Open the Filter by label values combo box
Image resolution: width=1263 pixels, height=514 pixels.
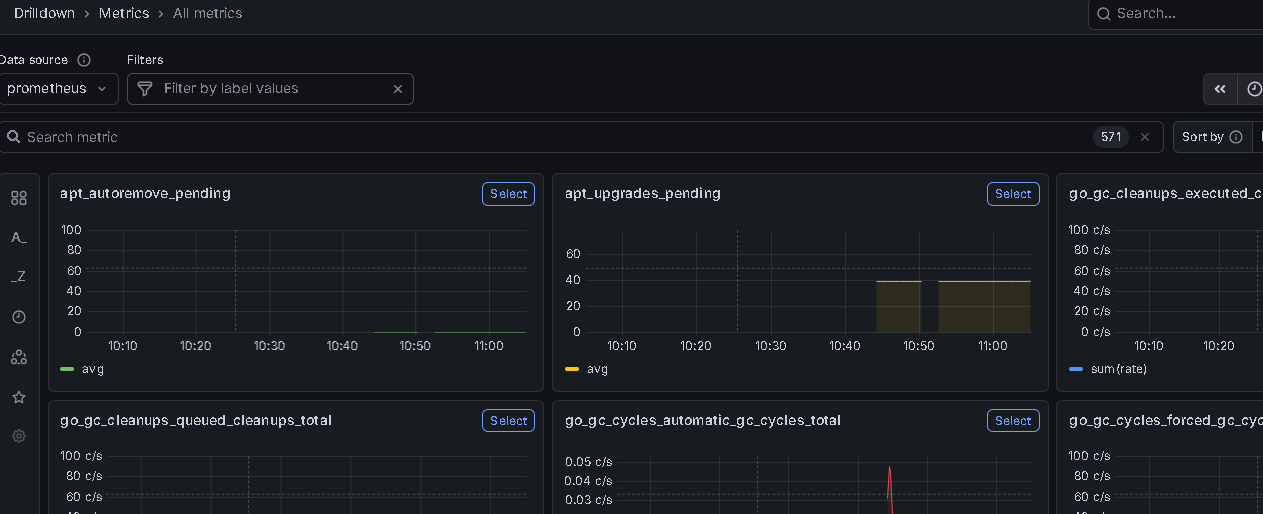tap(270, 89)
